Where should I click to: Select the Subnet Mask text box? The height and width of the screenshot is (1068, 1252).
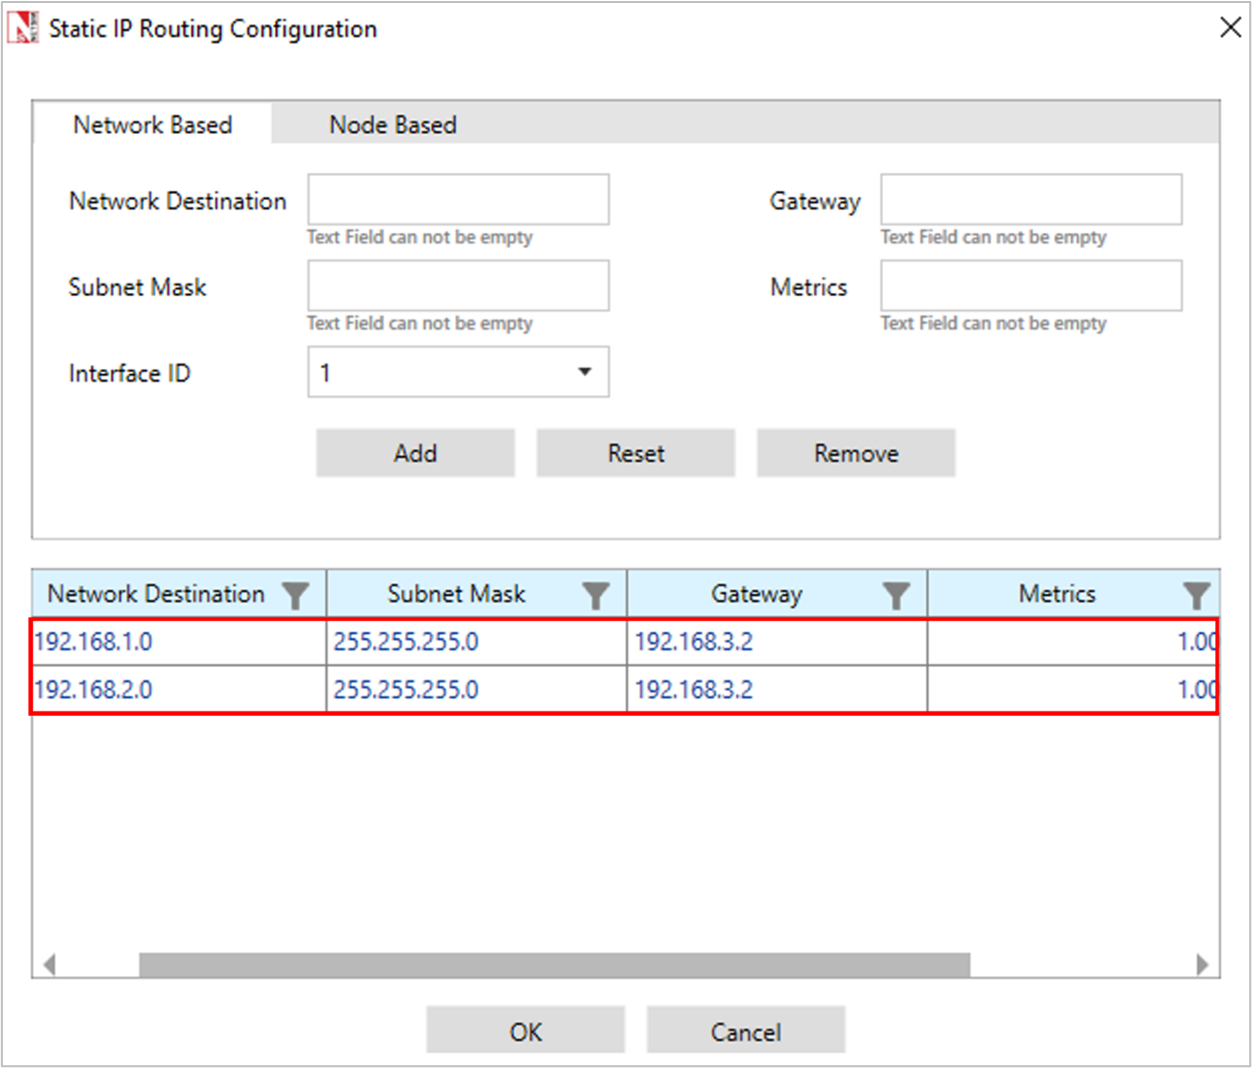pyautogui.click(x=458, y=286)
